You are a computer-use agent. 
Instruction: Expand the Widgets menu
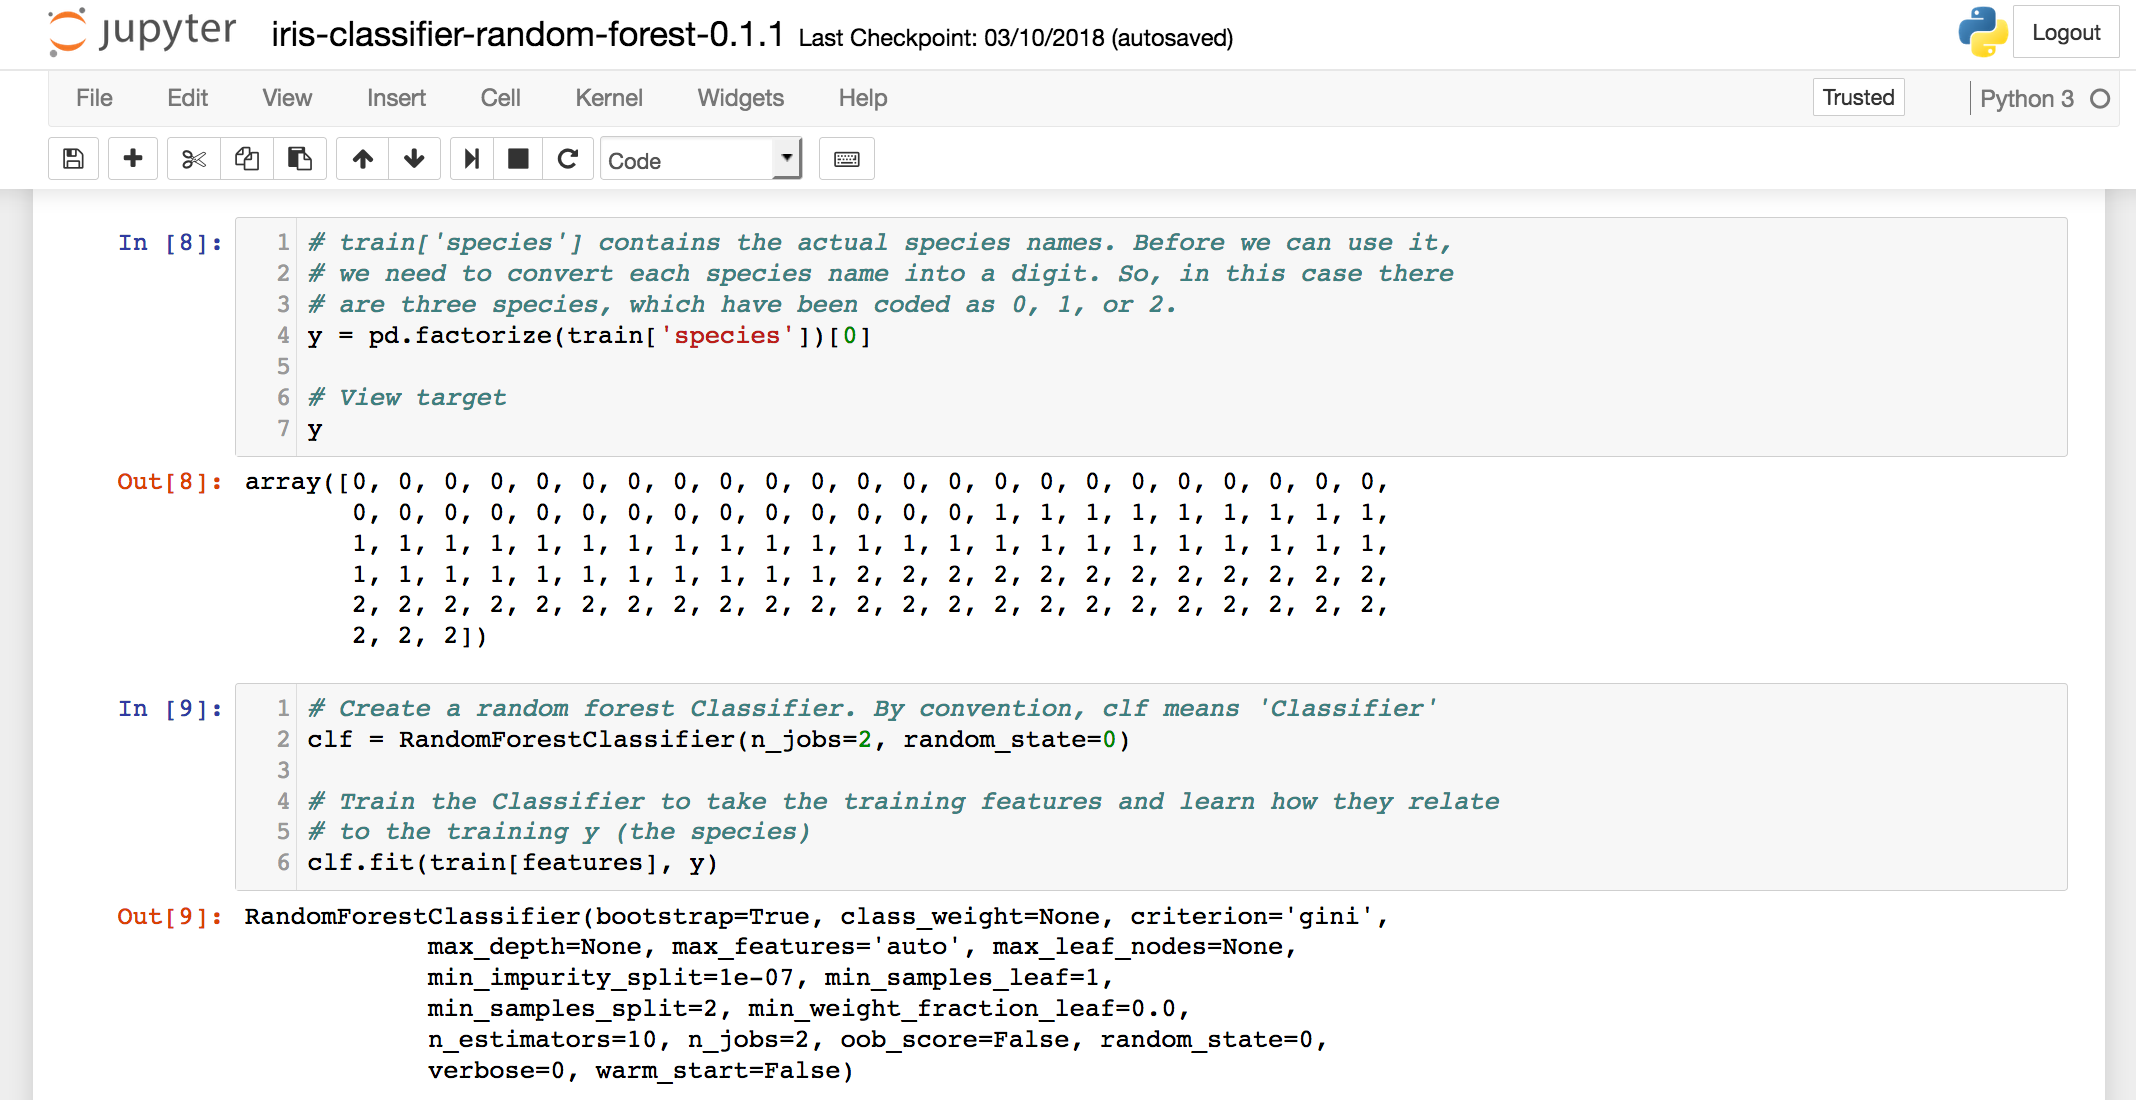pos(740,98)
